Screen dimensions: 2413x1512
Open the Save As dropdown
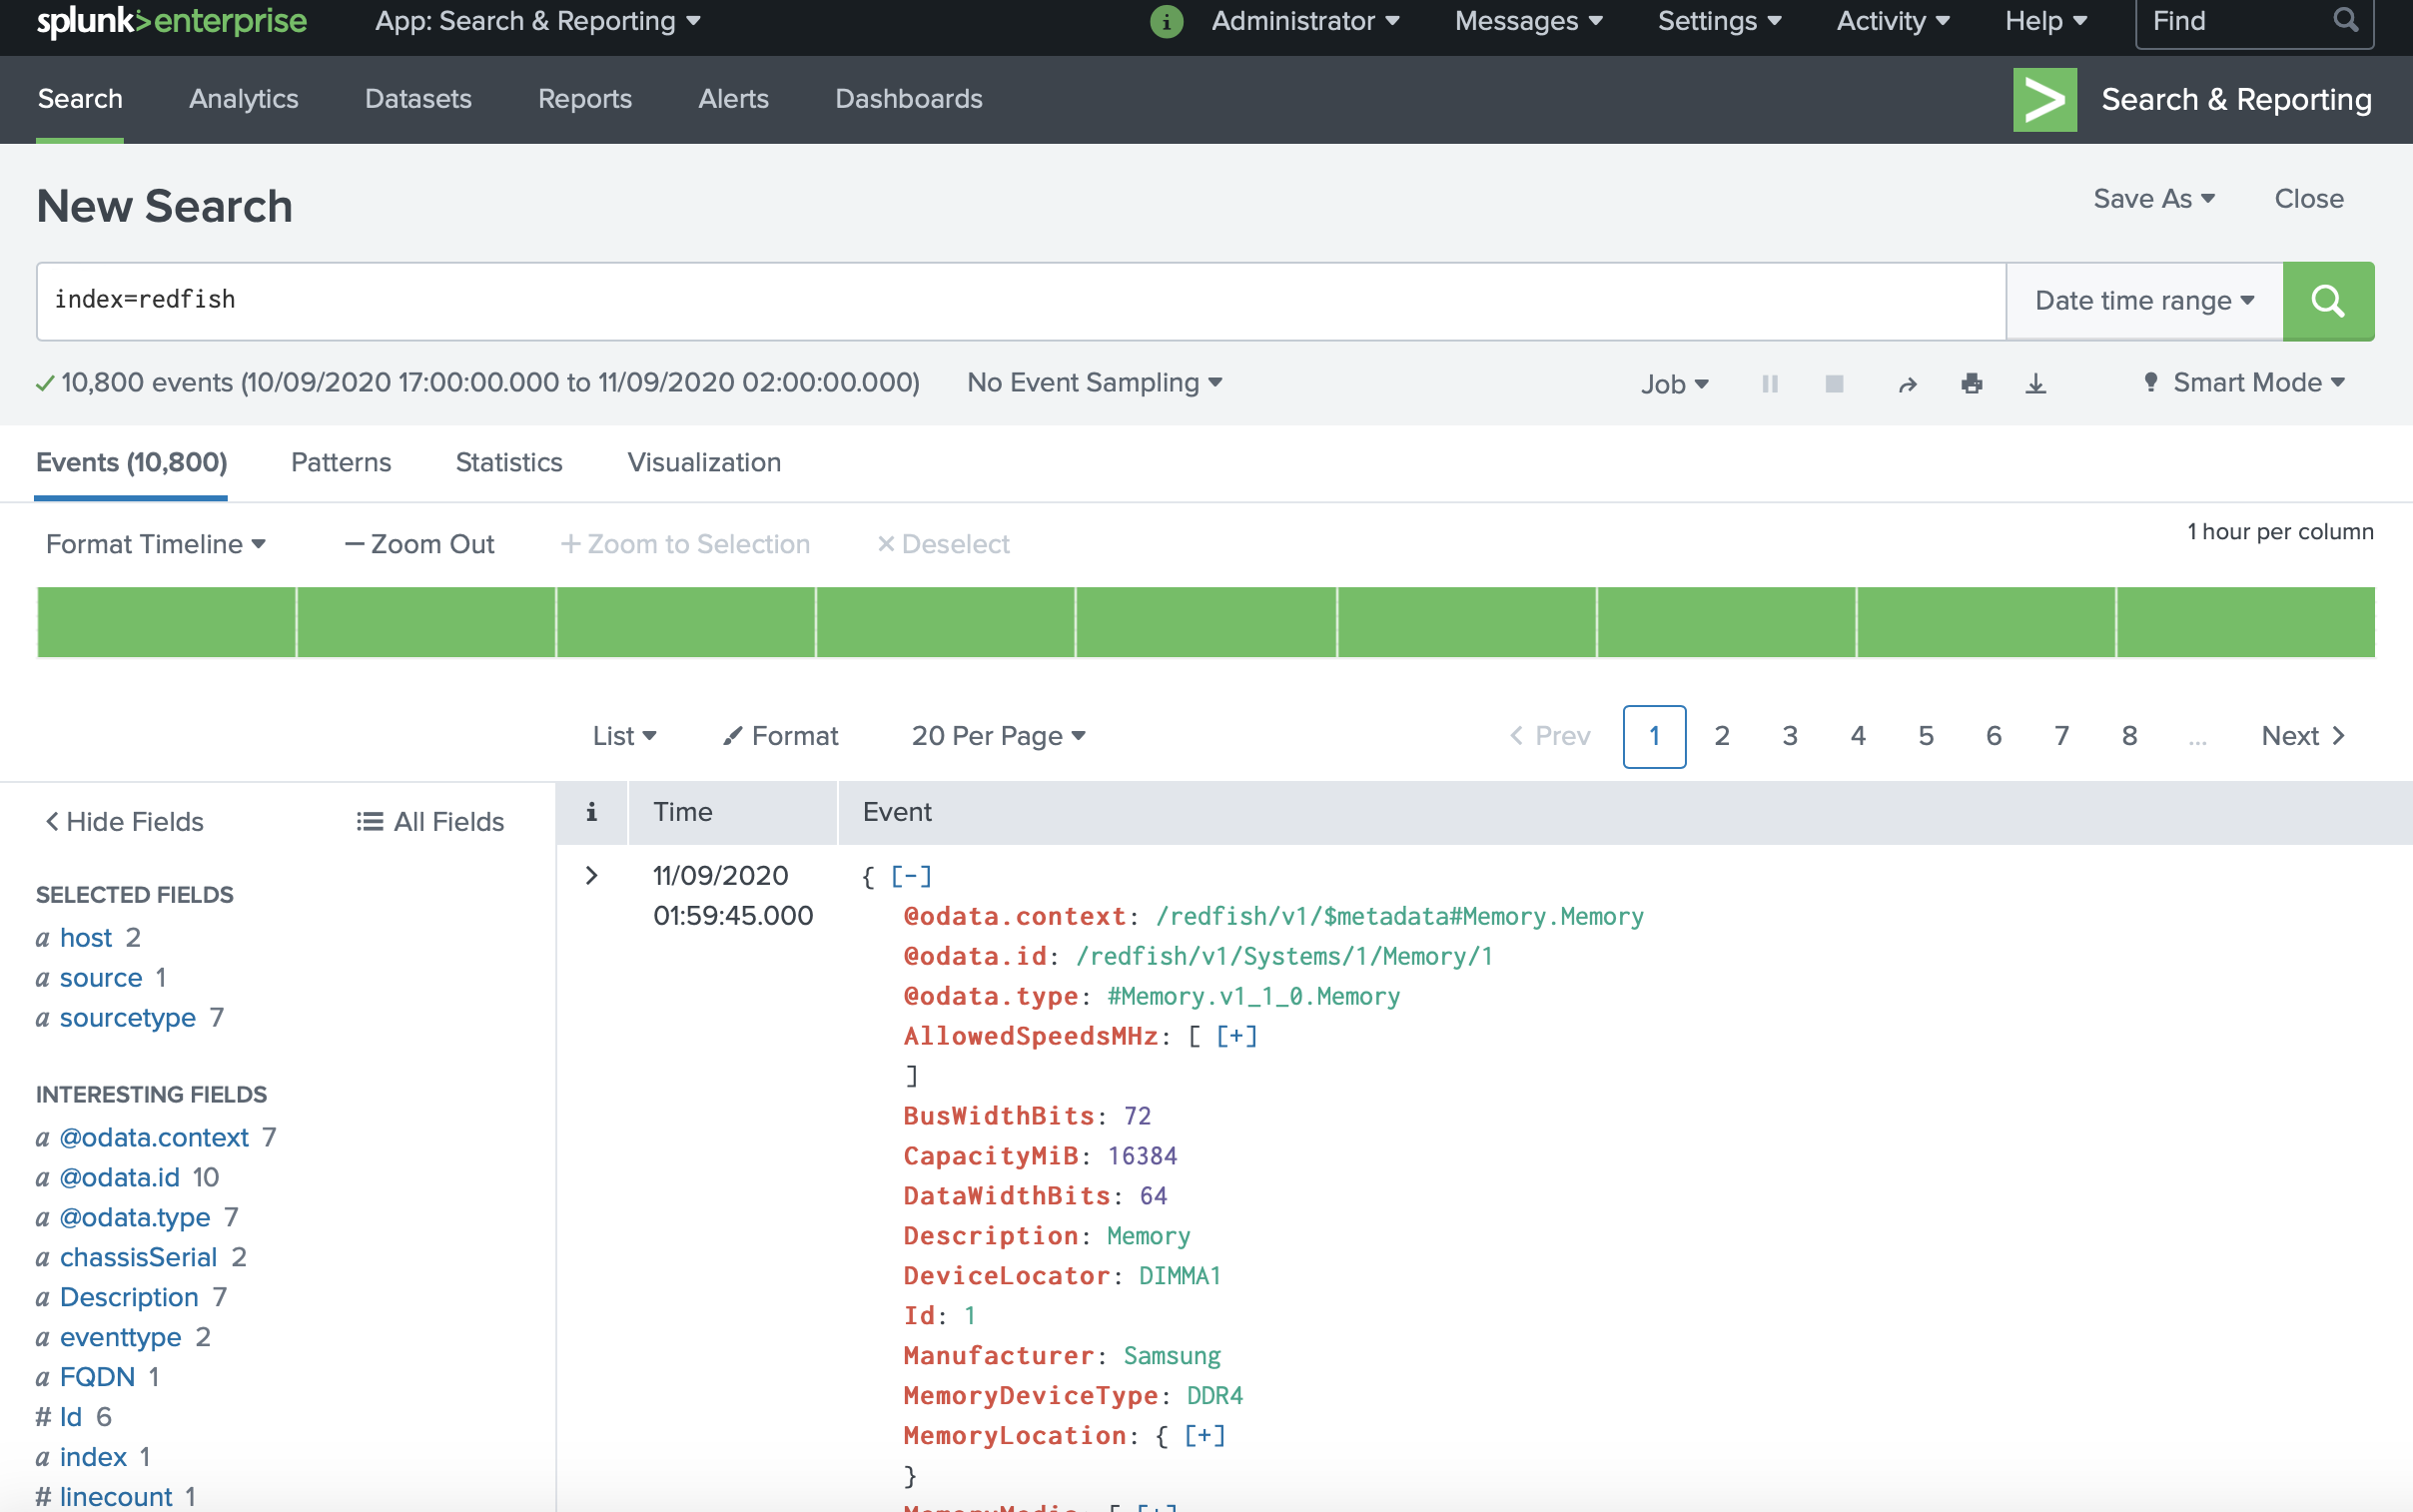(2154, 198)
